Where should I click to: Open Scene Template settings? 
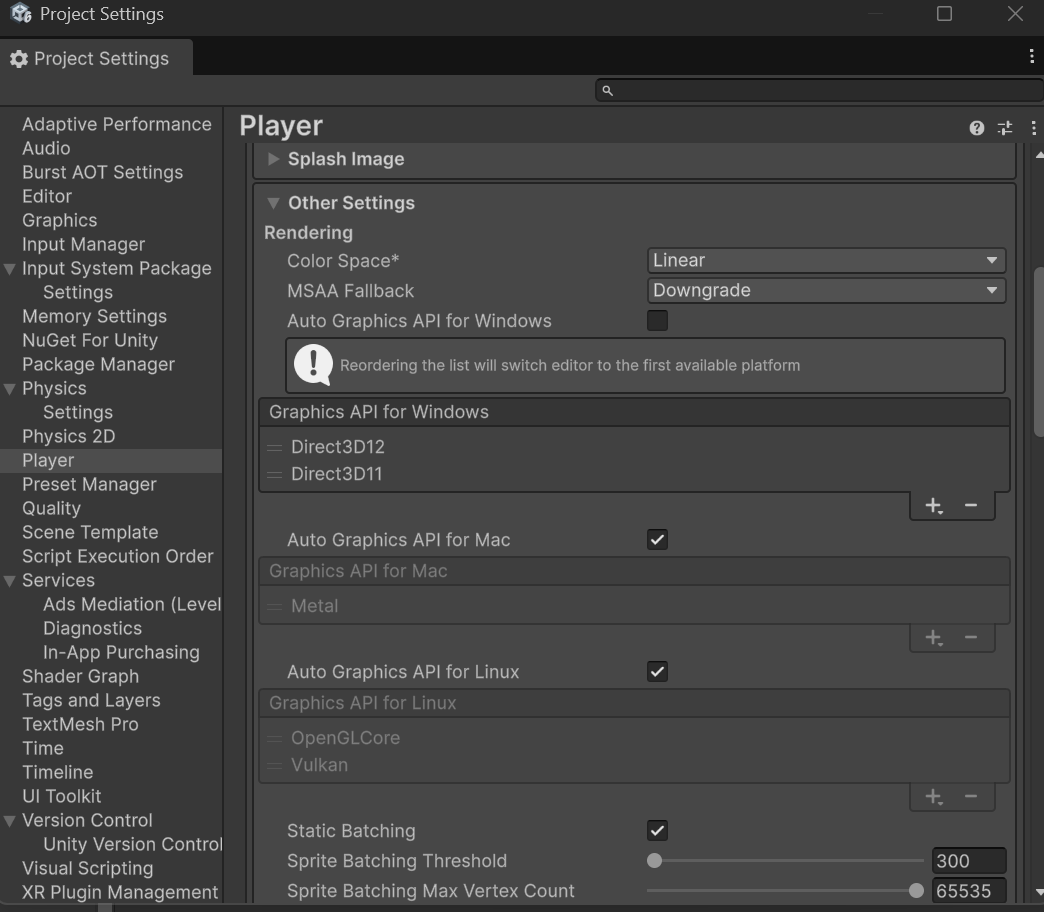pyautogui.click(x=90, y=532)
